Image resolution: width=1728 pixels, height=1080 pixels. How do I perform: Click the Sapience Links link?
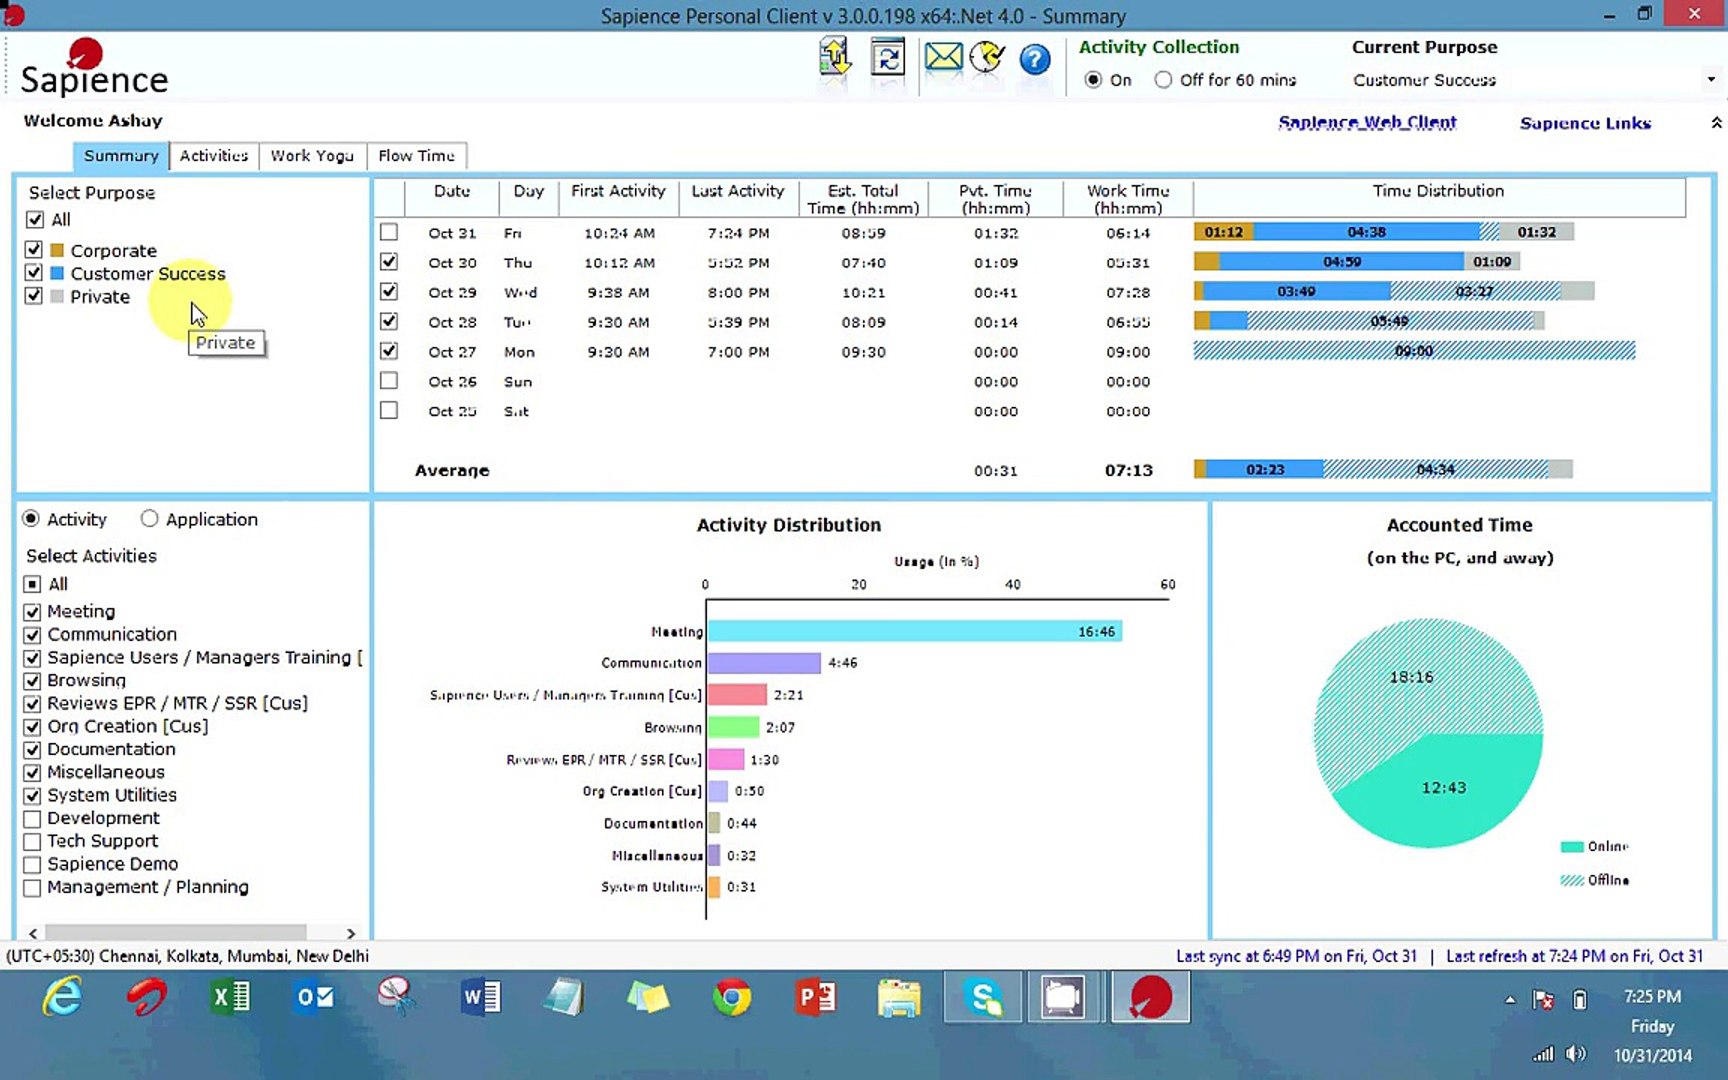click(1584, 123)
